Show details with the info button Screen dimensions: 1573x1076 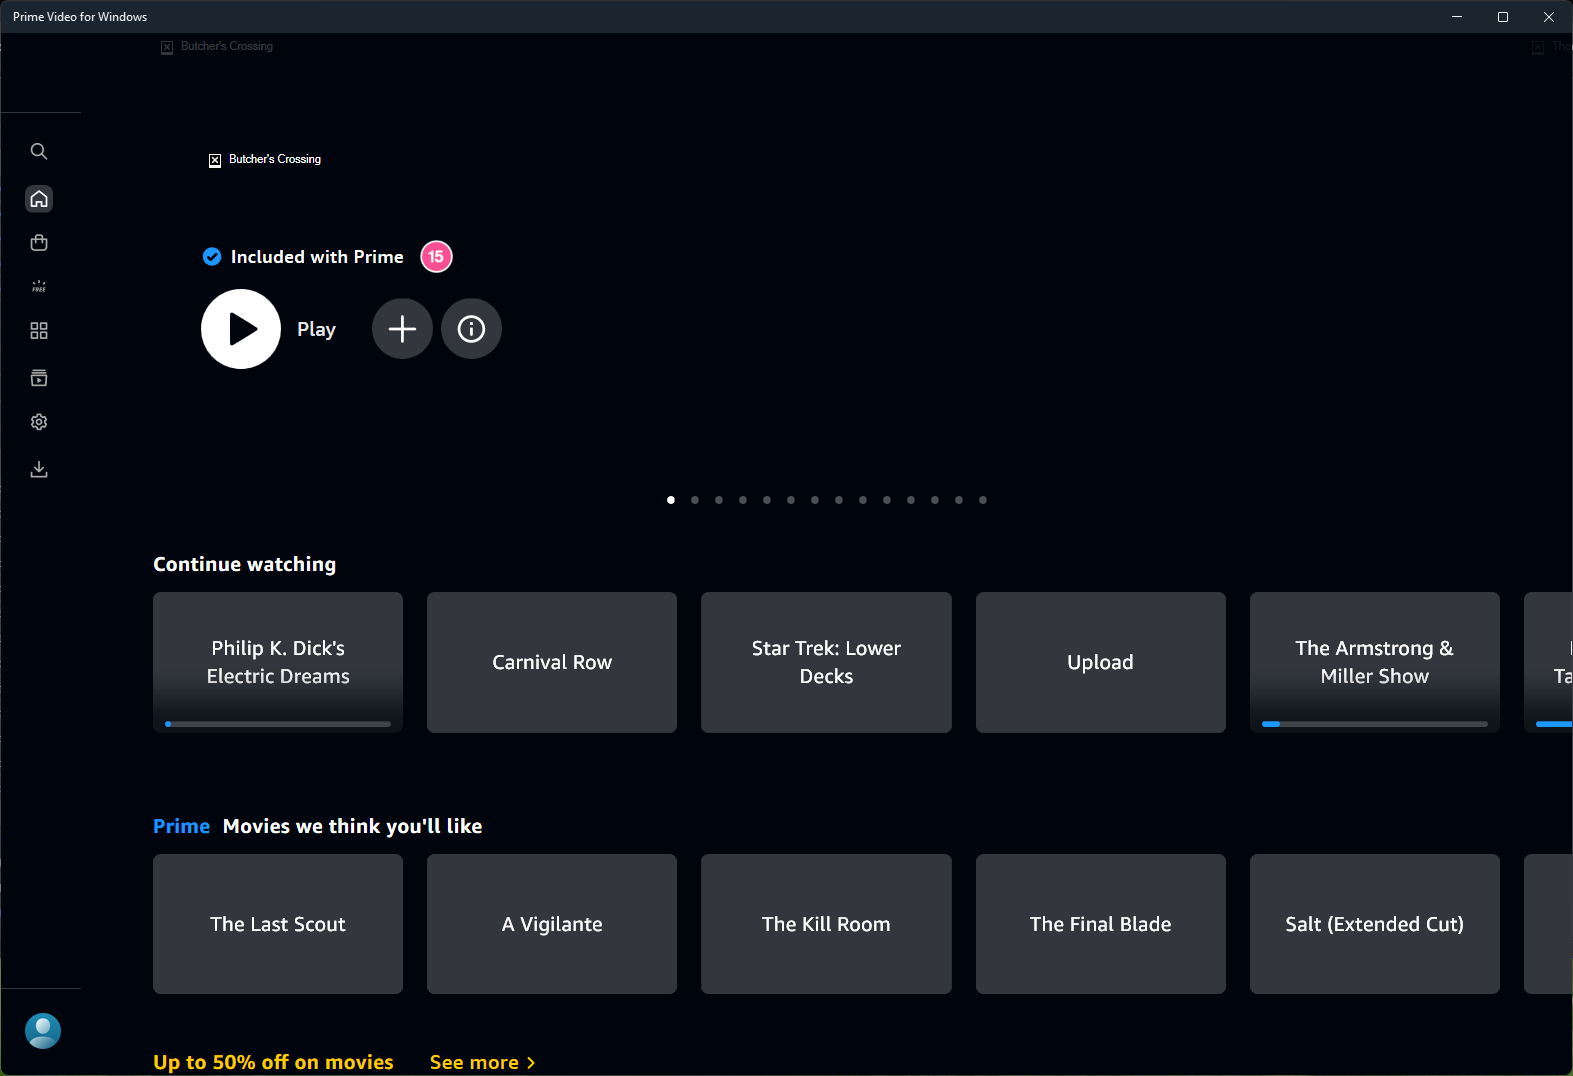[471, 329]
